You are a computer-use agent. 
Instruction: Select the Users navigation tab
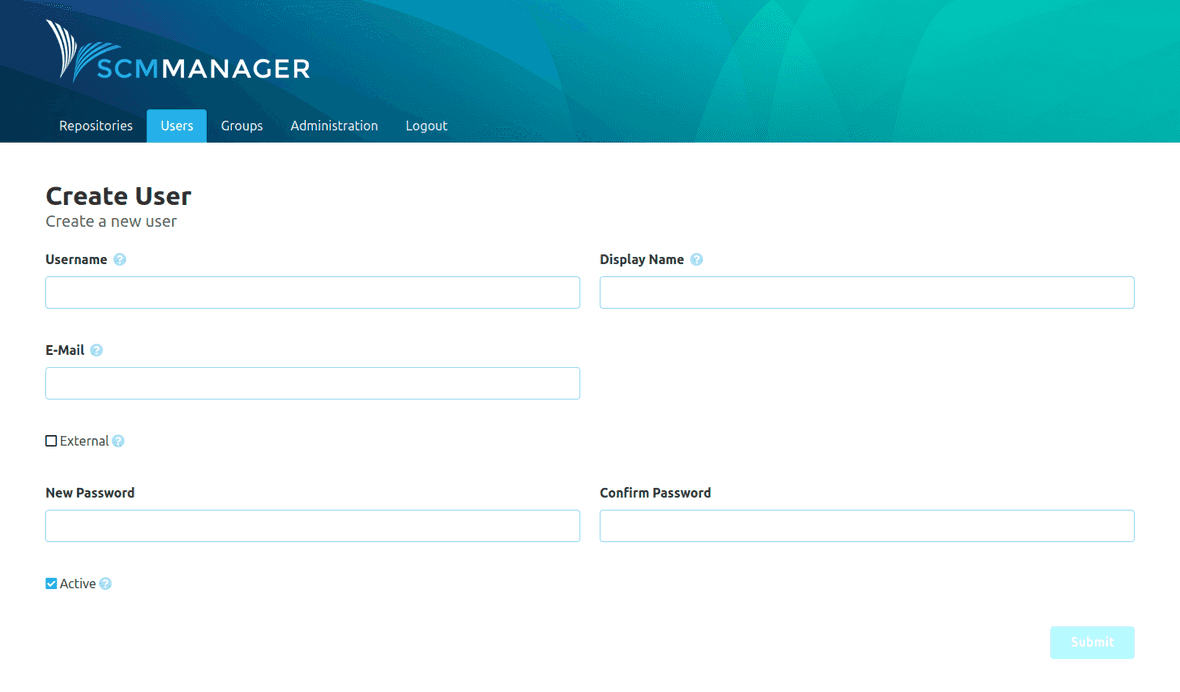176,125
